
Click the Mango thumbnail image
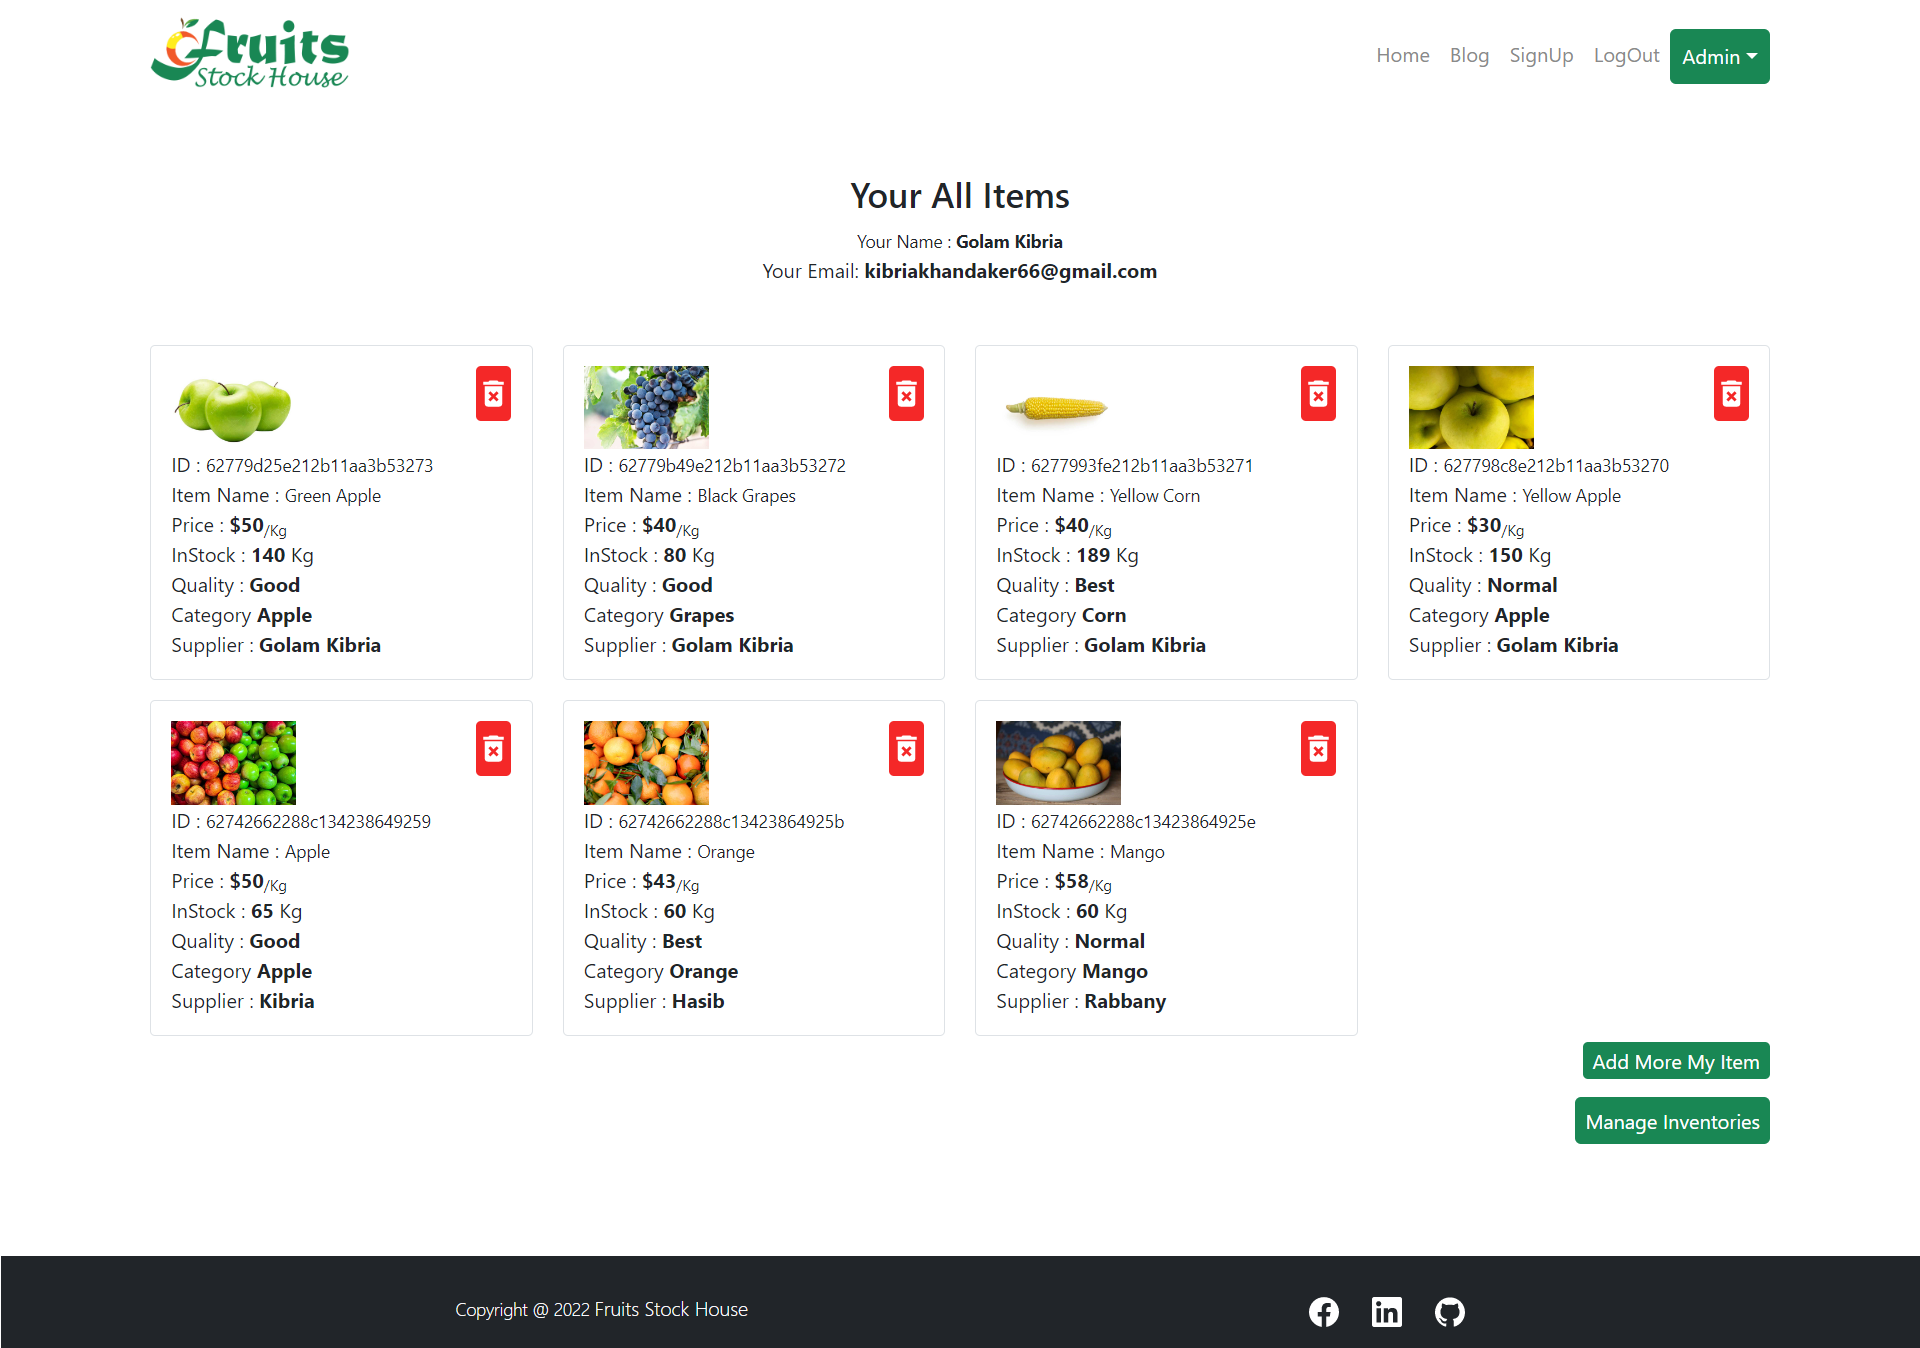(x=1058, y=763)
